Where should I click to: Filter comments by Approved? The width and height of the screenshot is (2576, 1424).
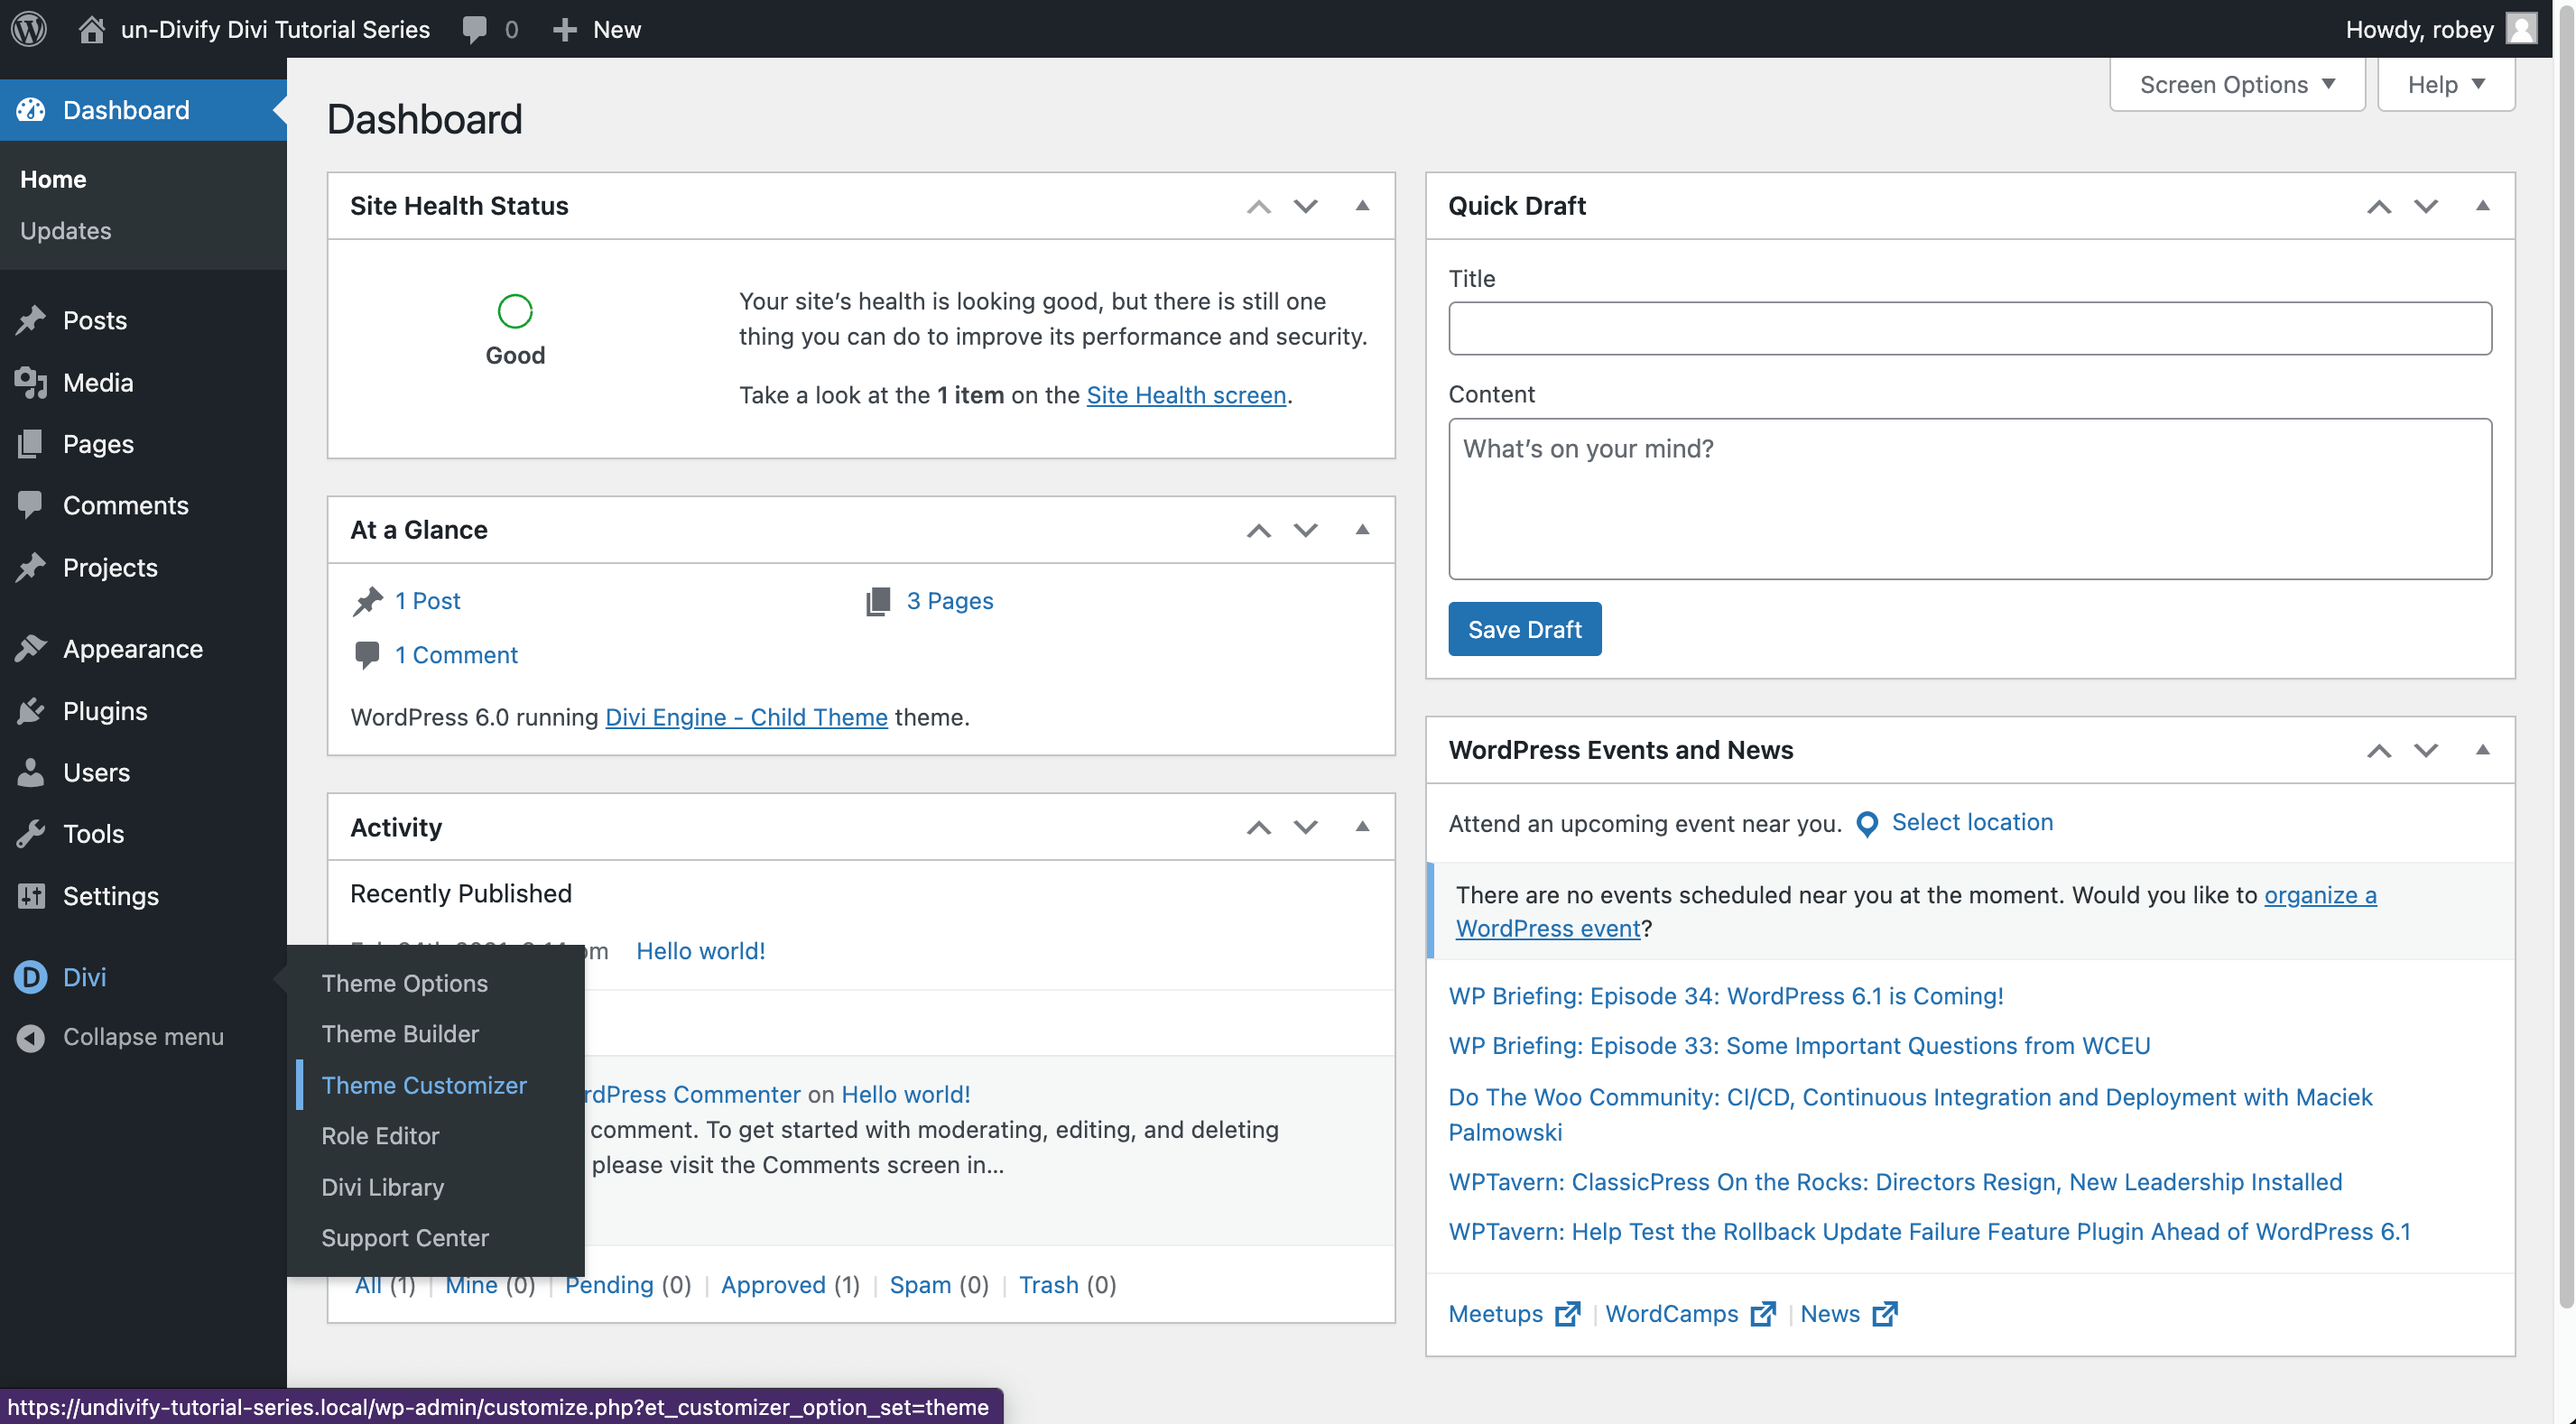(x=773, y=1285)
